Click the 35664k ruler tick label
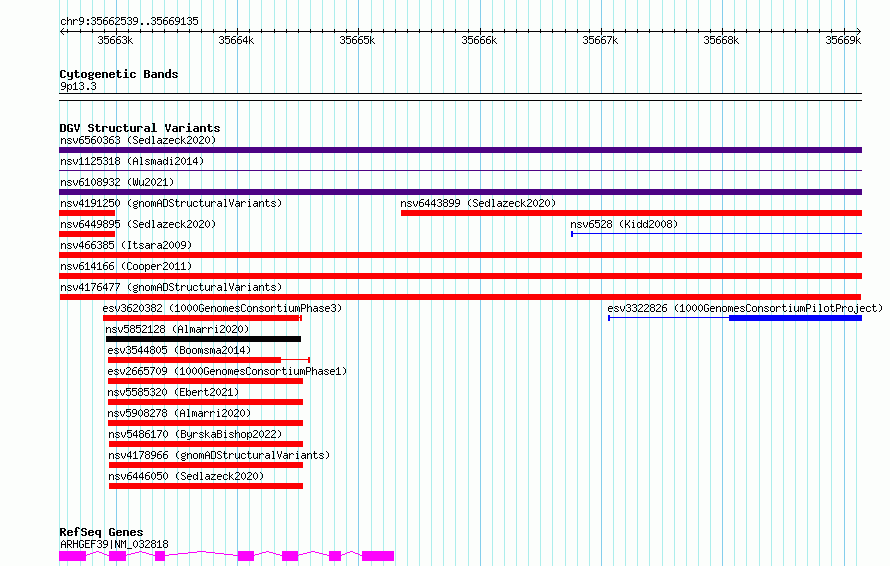The height and width of the screenshot is (566, 890). (236, 40)
